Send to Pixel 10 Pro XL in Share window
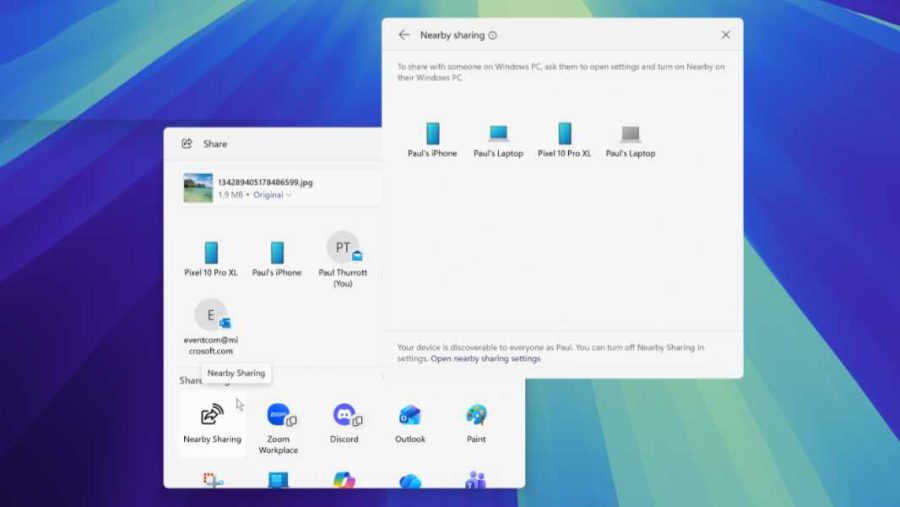Image resolution: width=900 pixels, height=507 pixels. (211, 259)
